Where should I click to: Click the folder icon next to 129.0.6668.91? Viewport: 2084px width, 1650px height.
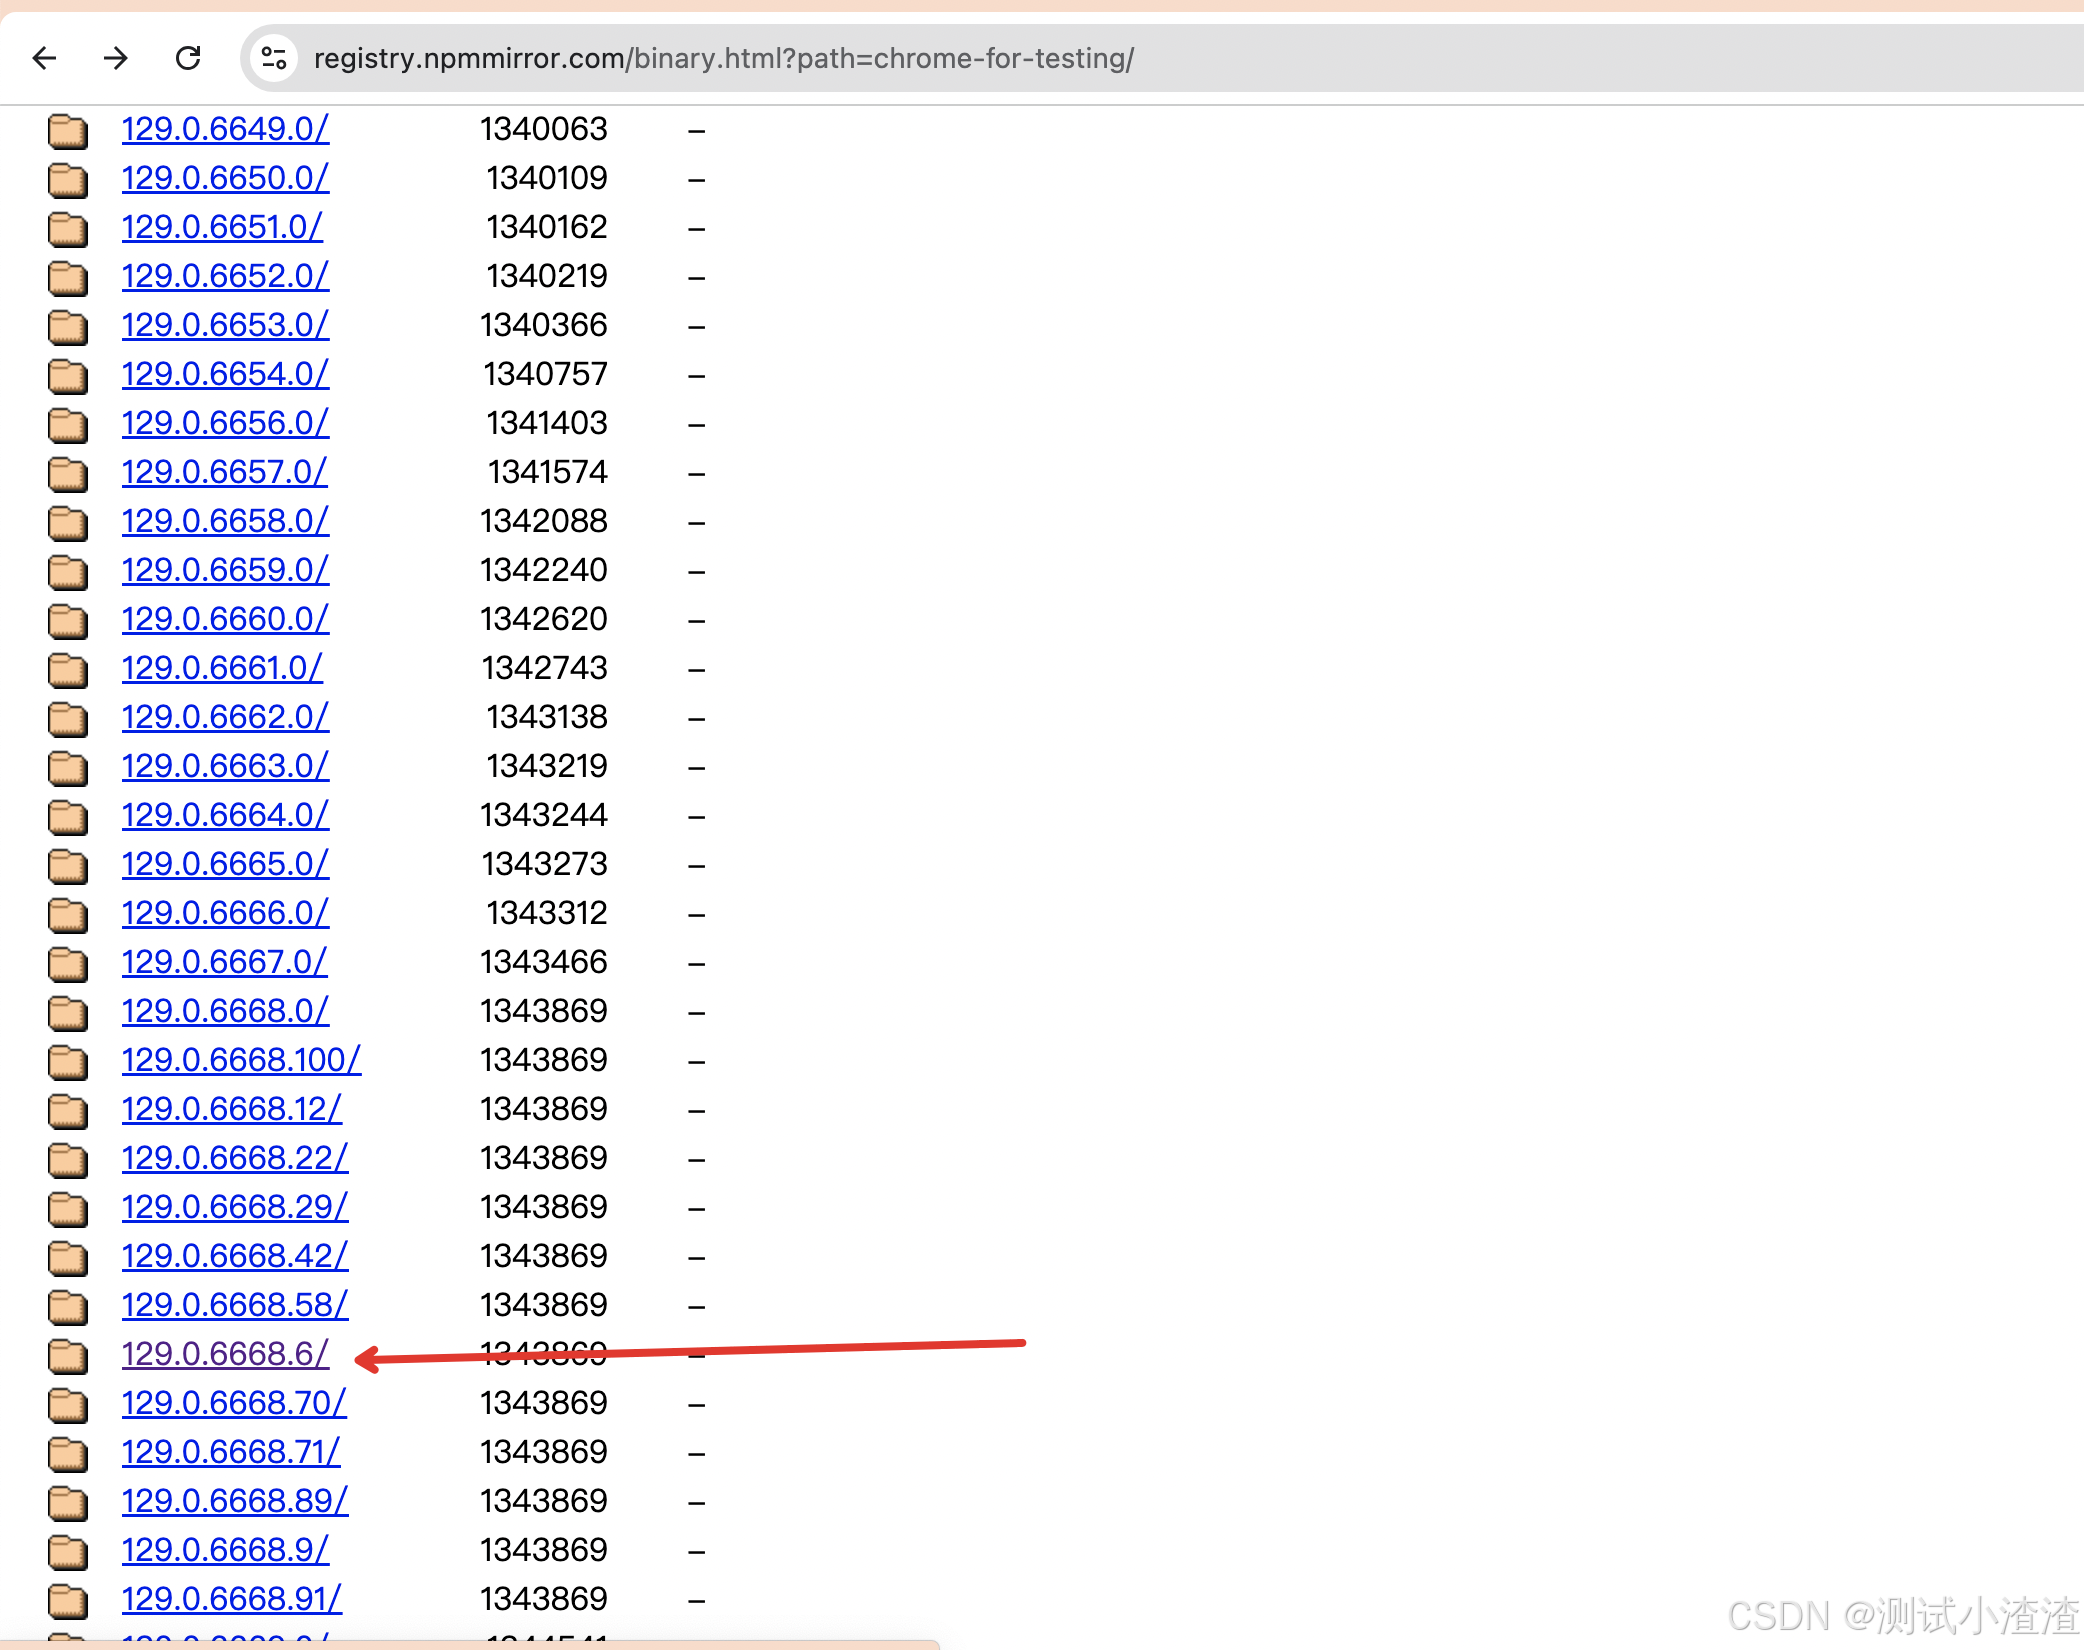[66, 1600]
